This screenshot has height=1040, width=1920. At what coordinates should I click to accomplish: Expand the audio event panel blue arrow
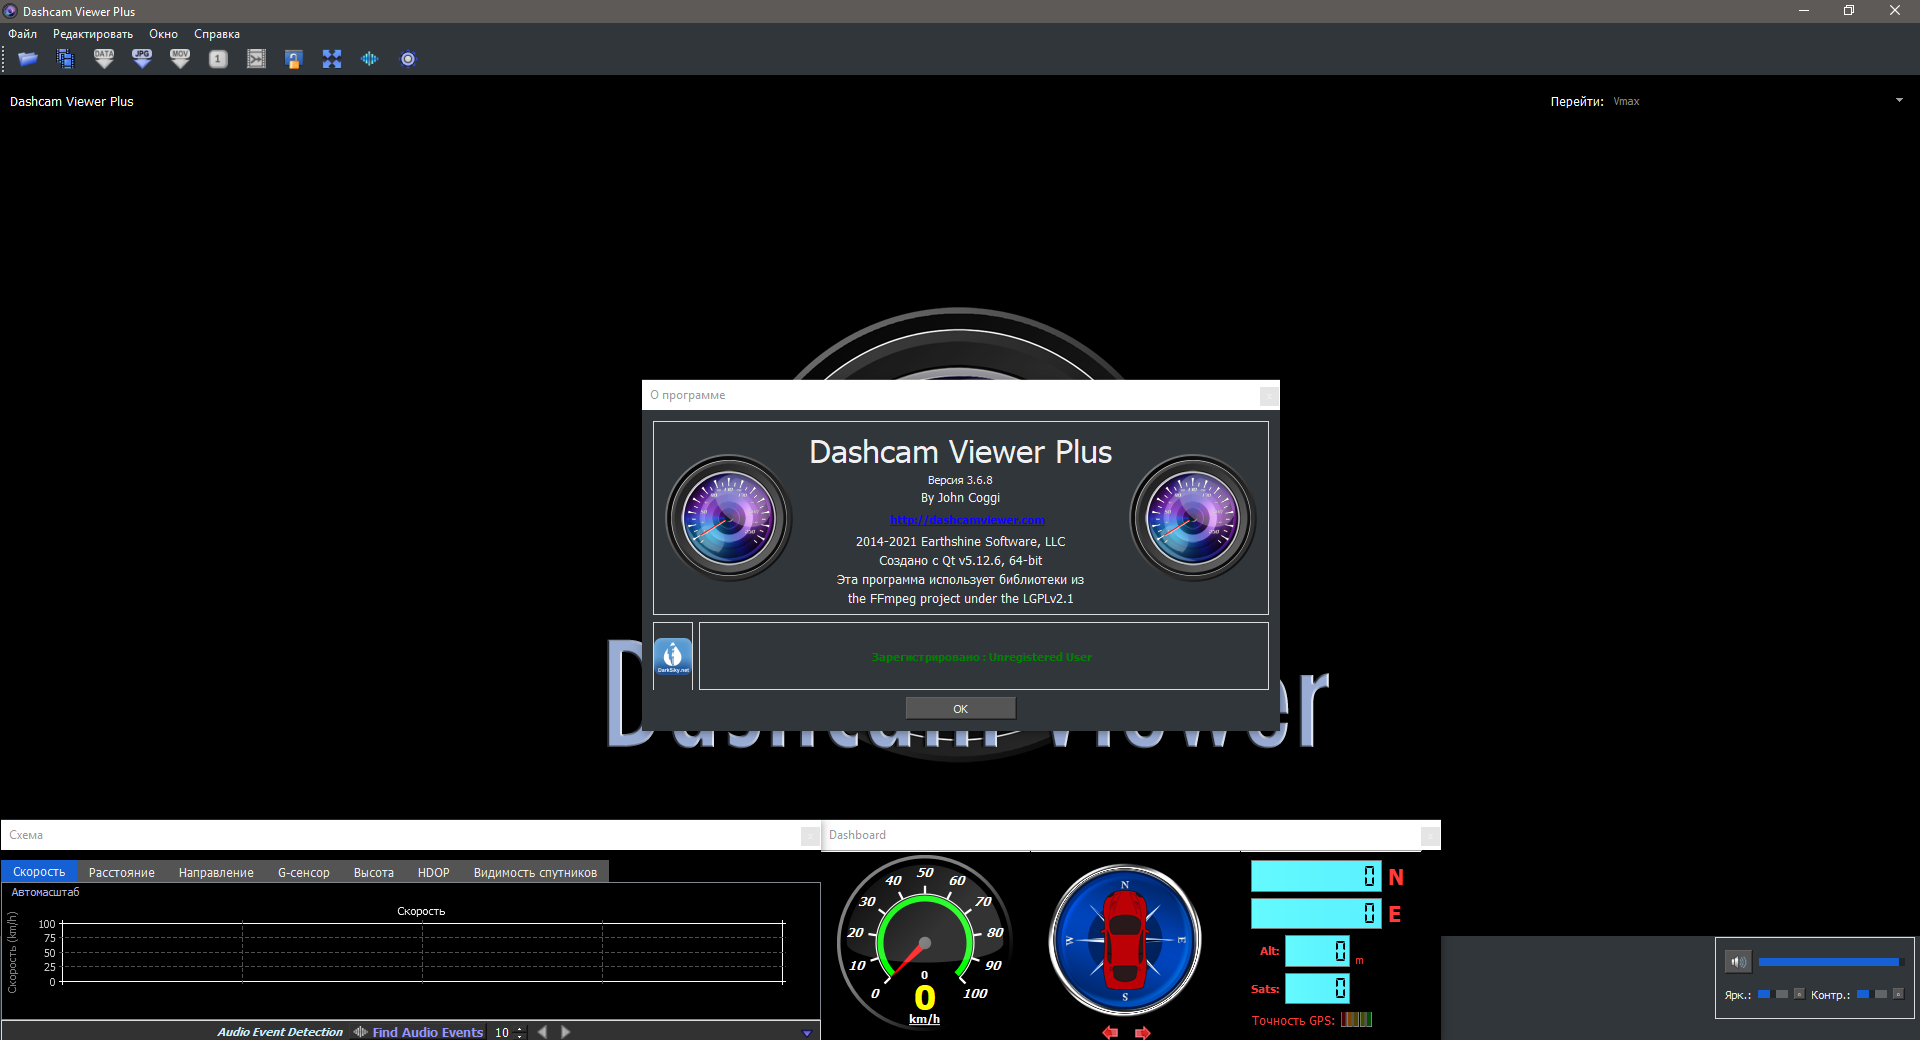[x=807, y=1032]
